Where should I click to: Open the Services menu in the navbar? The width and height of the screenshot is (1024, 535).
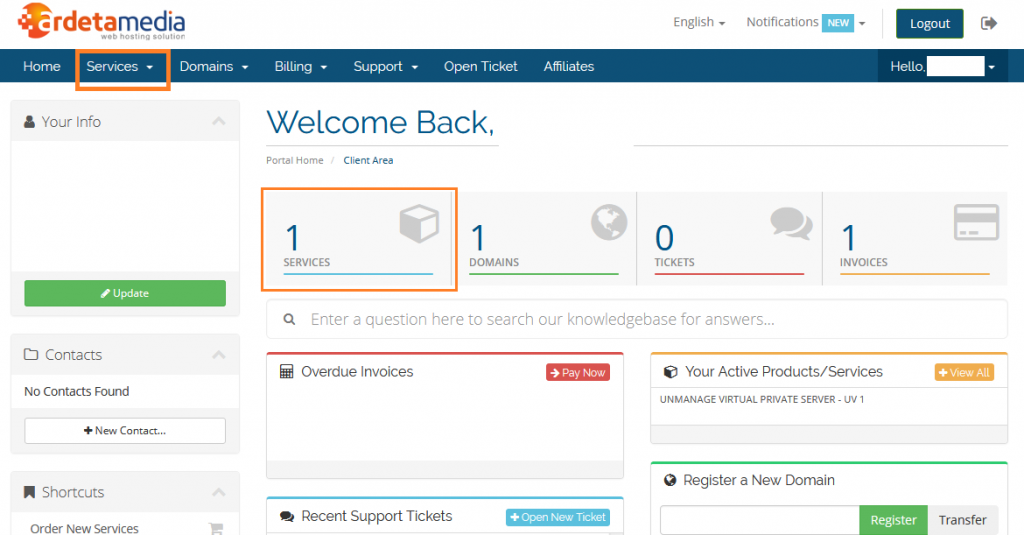pyautogui.click(x=120, y=66)
